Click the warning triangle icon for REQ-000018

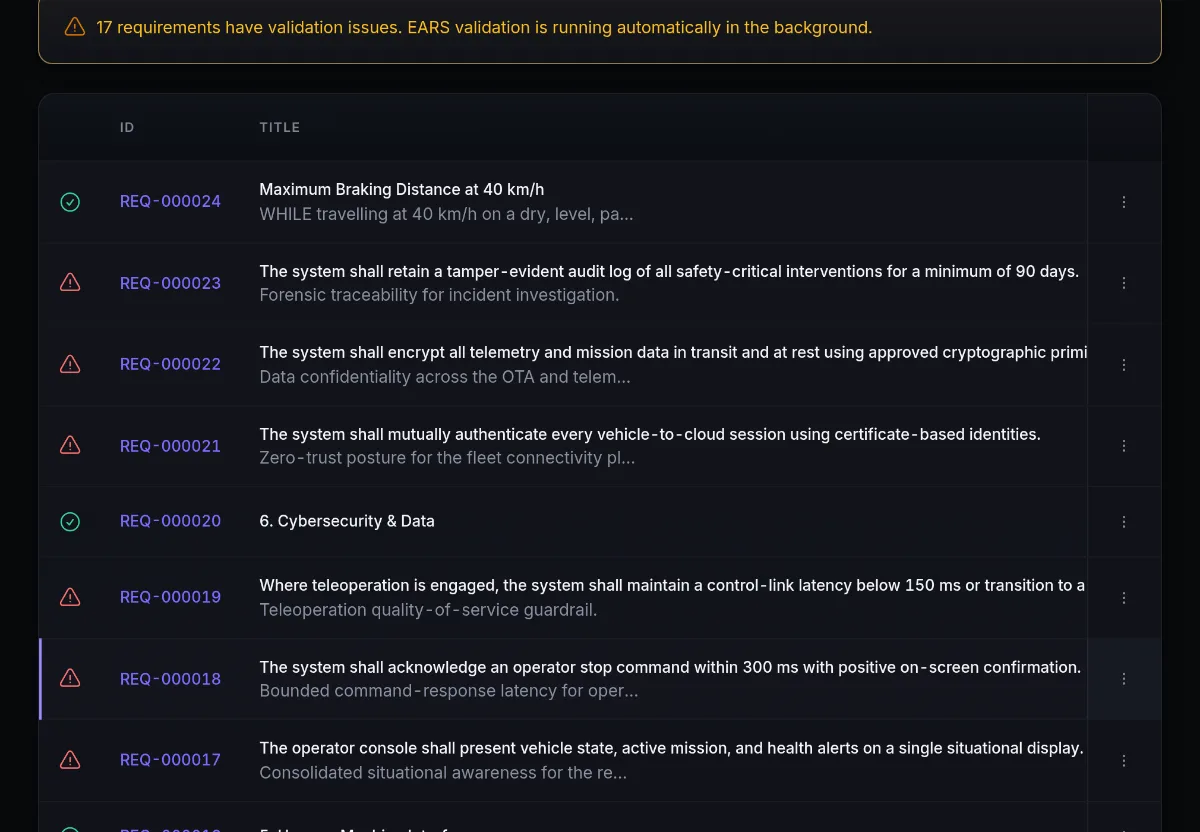(x=70, y=679)
